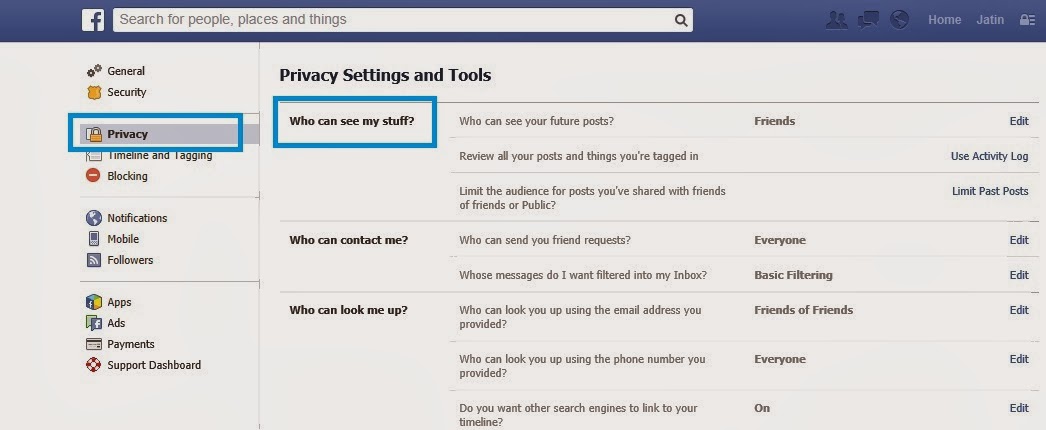1046x430 pixels.
Task: Switch to Timeline and Tagging settings
Action: coord(159,155)
